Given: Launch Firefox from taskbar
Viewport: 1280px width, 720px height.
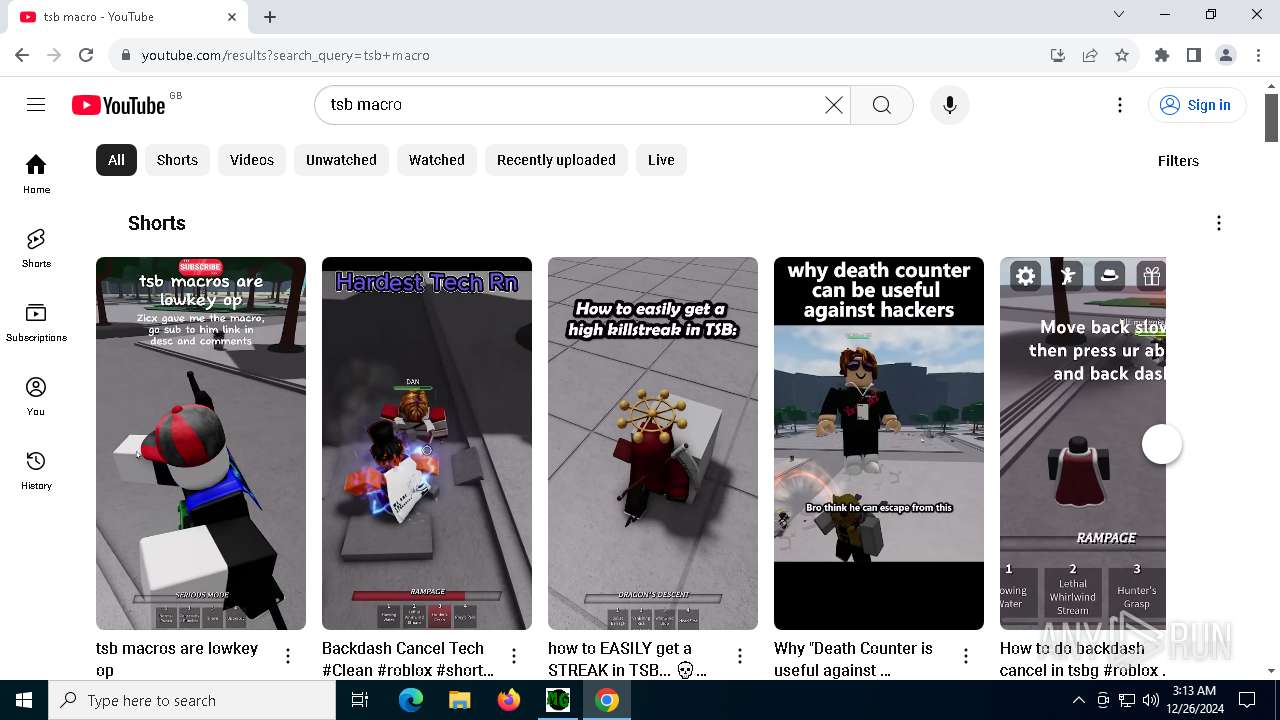Looking at the screenshot, I should [x=509, y=700].
